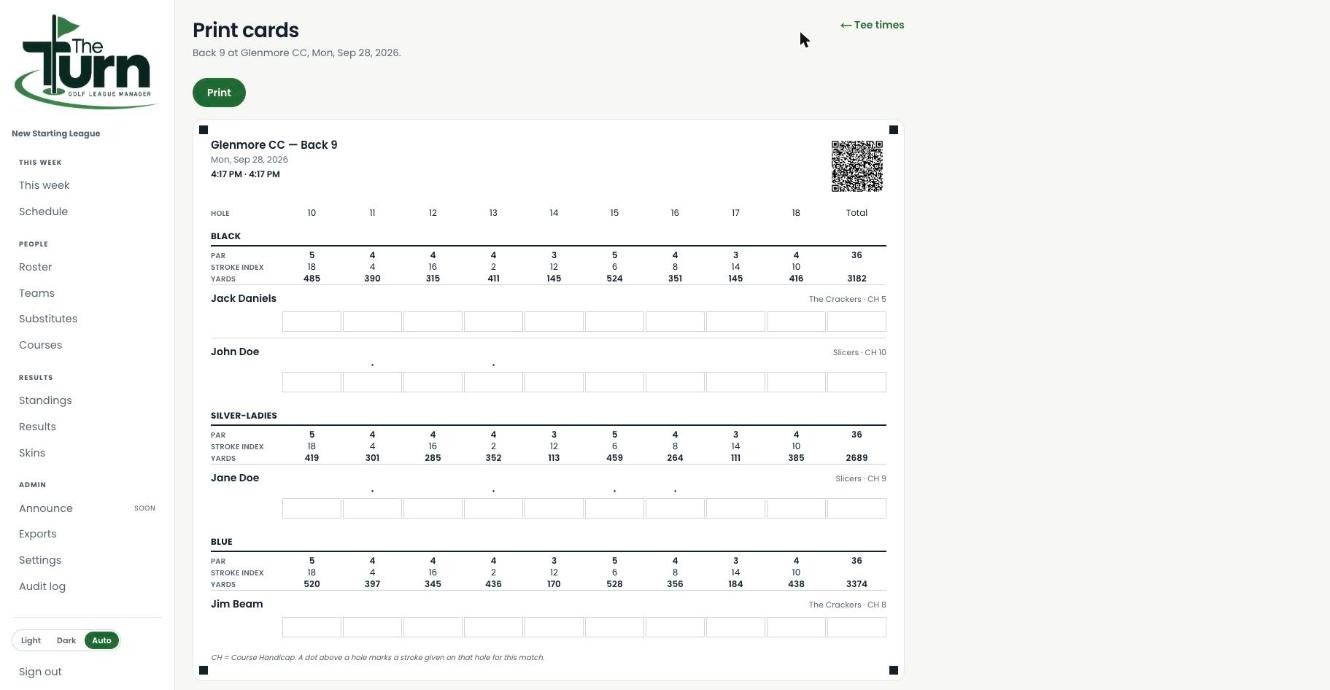Click the 'Total' column header
Image resolution: width=1330 pixels, height=690 pixels.
(857, 213)
